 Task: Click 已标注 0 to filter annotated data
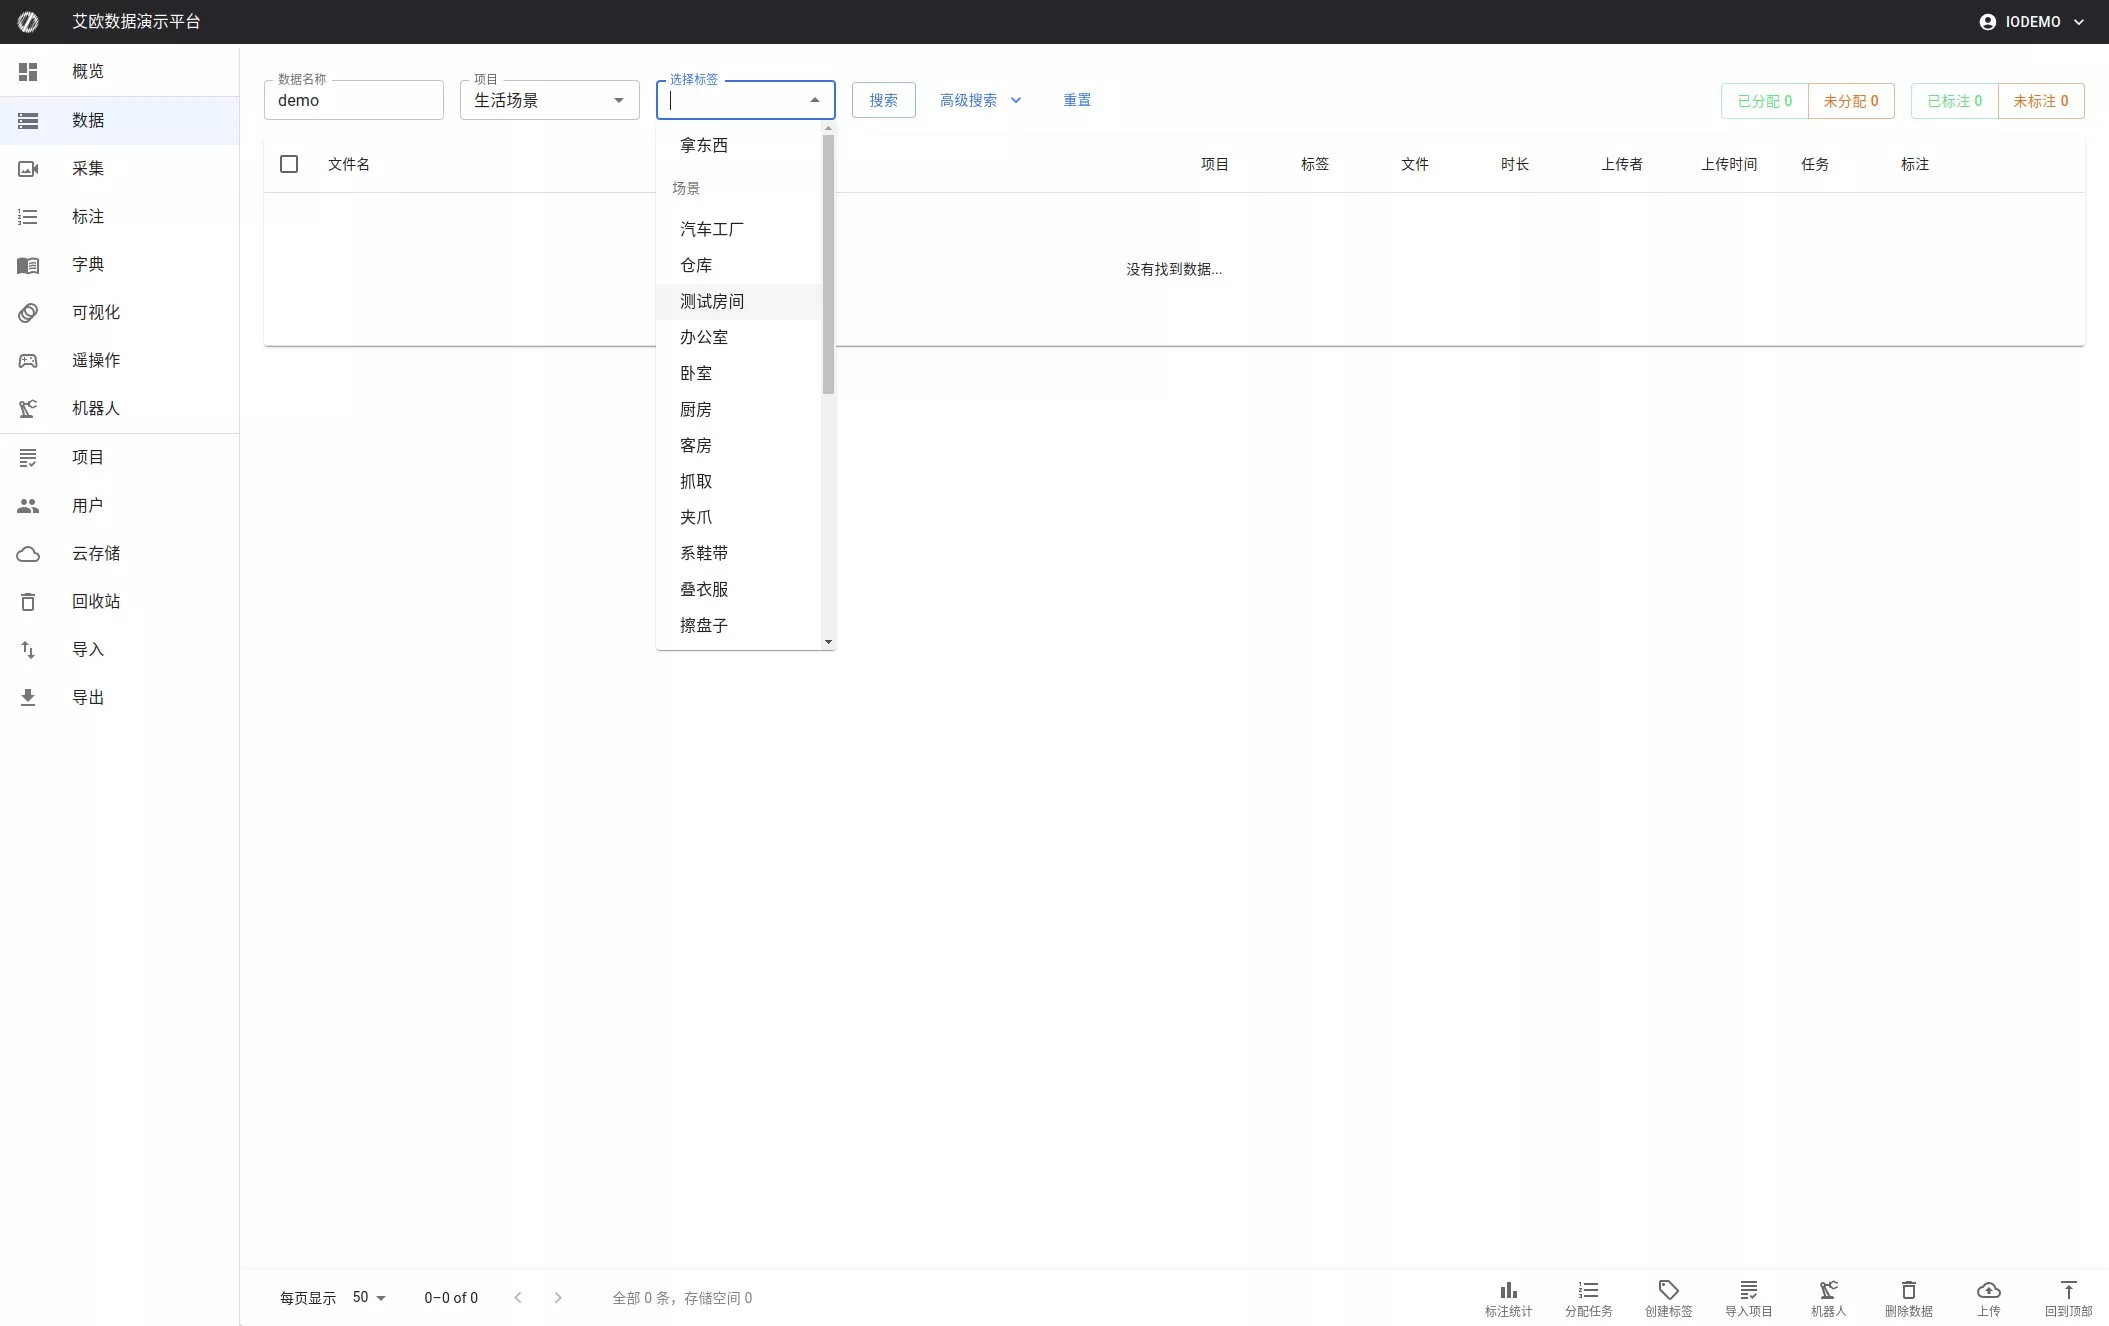click(1951, 100)
